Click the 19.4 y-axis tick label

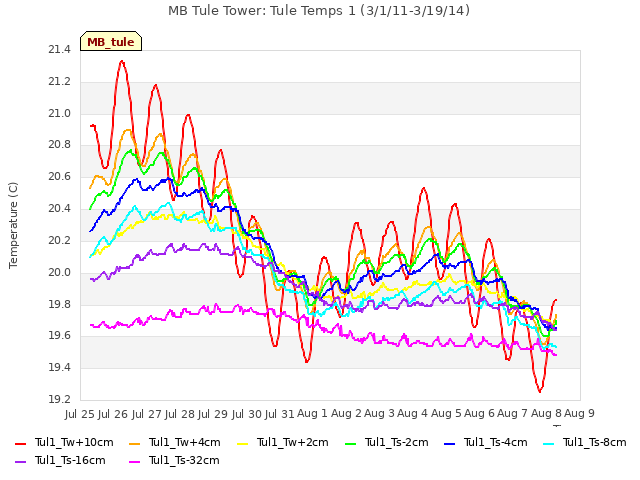pyautogui.click(x=59, y=367)
